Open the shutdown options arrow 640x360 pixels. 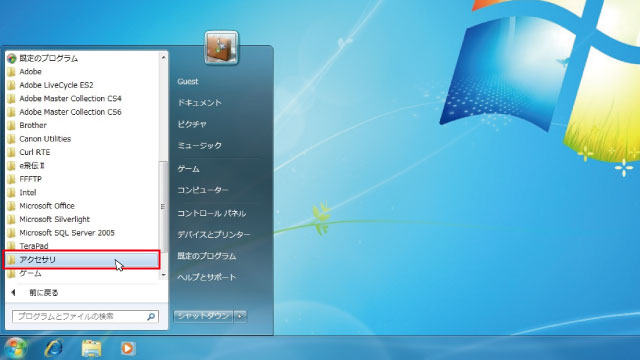pos(240,316)
